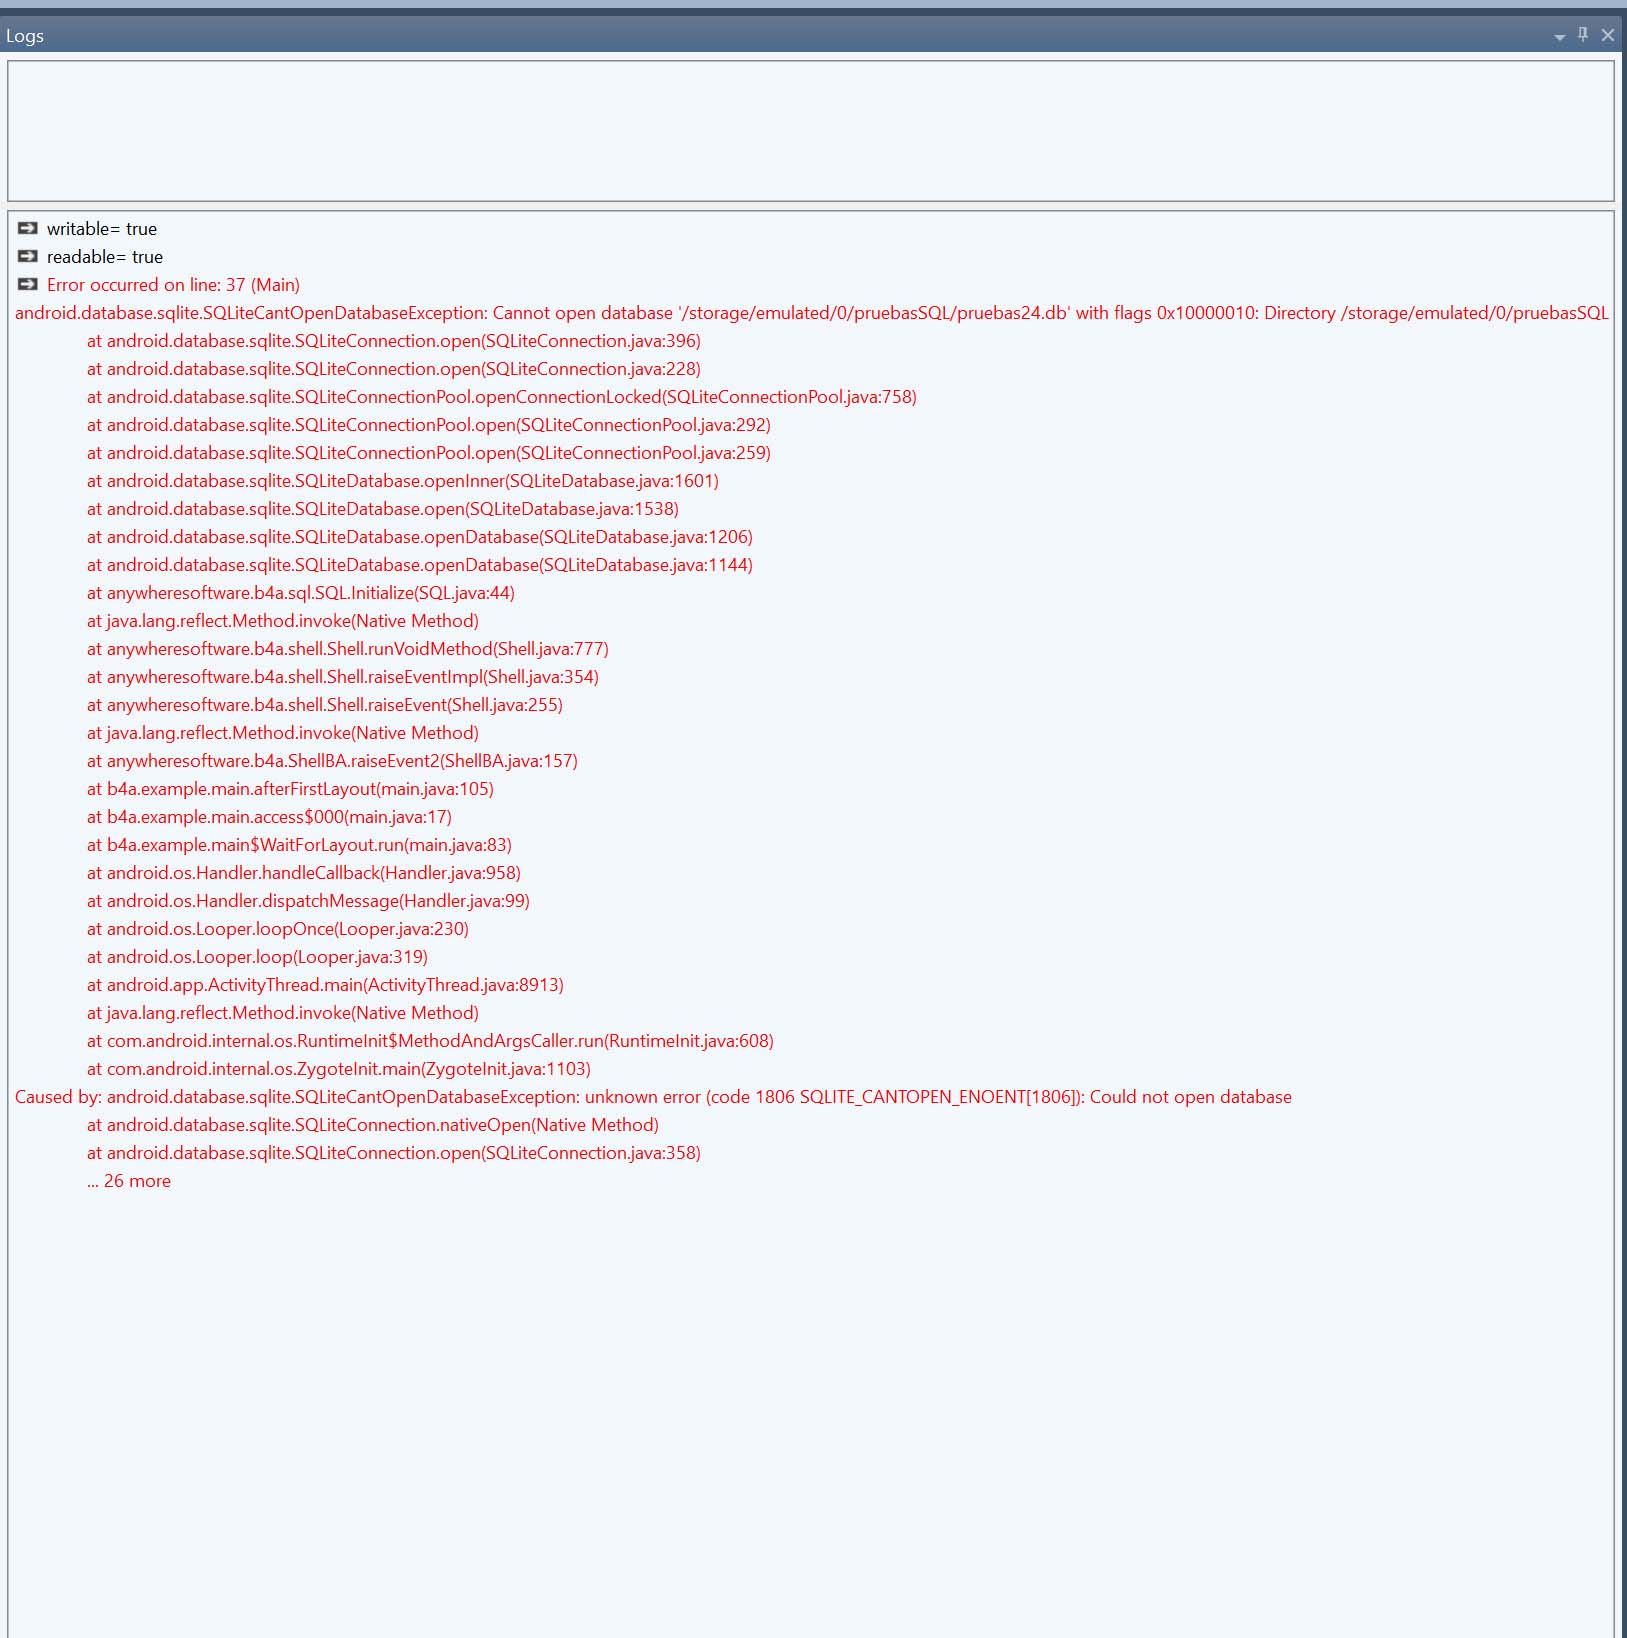Click the 'SQLiteConnection.java:396' stack trace line
The image size is (1627, 1638).
tap(394, 341)
